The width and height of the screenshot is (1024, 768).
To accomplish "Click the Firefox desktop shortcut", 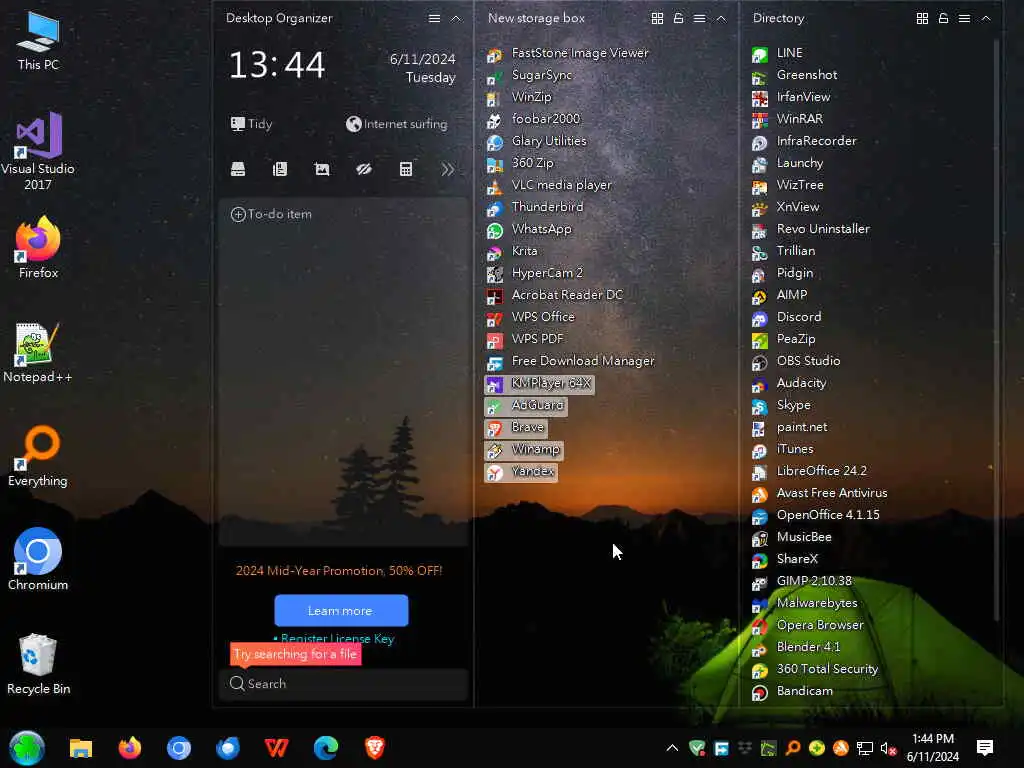I will (x=38, y=248).
